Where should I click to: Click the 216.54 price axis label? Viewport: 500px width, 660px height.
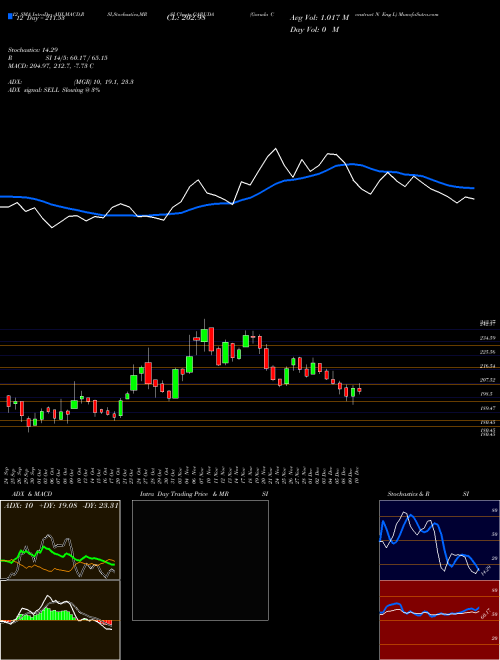[x=487, y=366]
